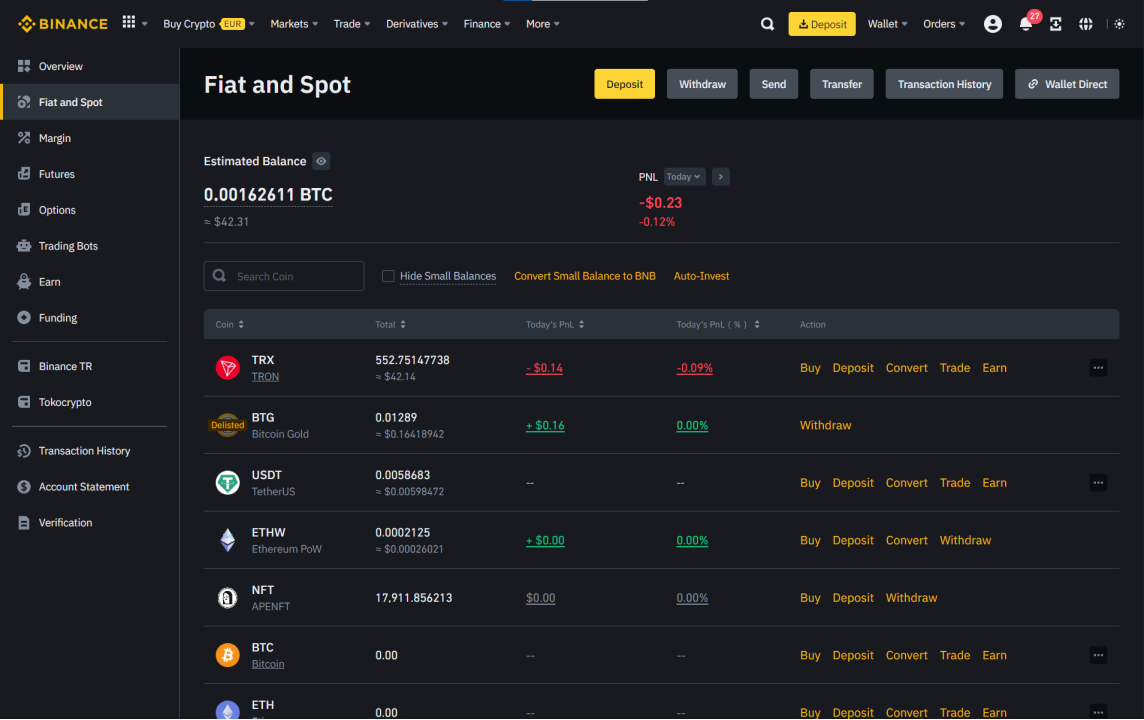Click the header Withdraw button
The width and height of the screenshot is (1144, 720).
pyautogui.click(x=702, y=84)
